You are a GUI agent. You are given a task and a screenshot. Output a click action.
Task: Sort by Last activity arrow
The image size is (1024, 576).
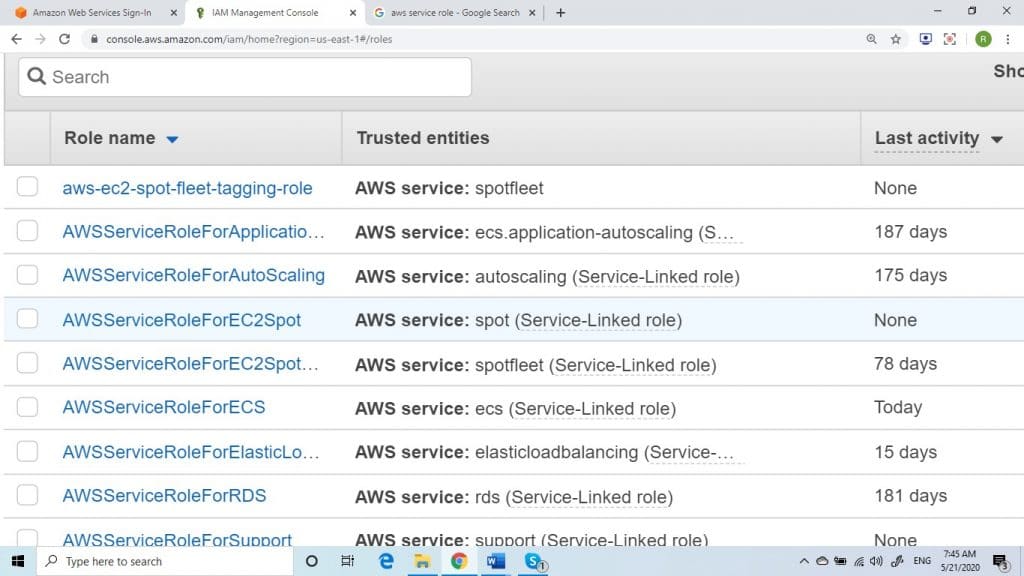click(x=997, y=139)
